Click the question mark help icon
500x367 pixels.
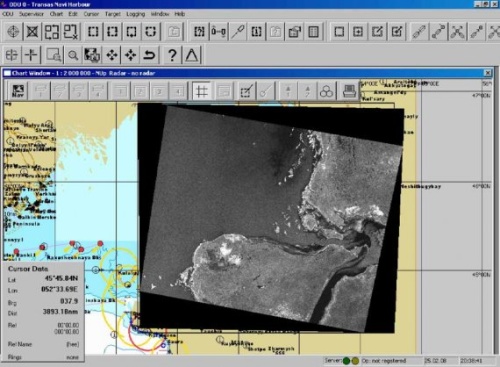pyautogui.click(x=172, y=55)
